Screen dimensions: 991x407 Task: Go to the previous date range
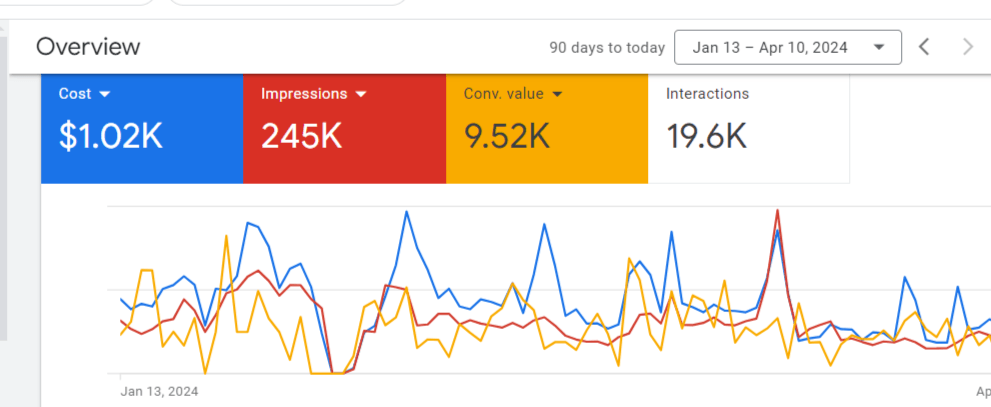924,46
